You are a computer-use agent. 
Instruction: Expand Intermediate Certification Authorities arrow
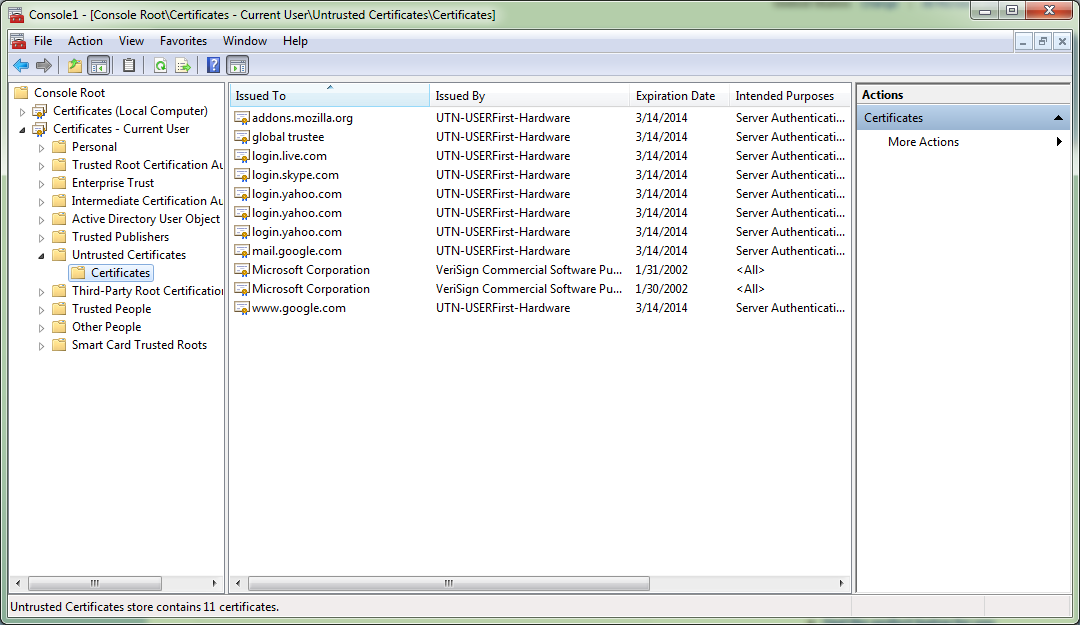click(41, 201)
